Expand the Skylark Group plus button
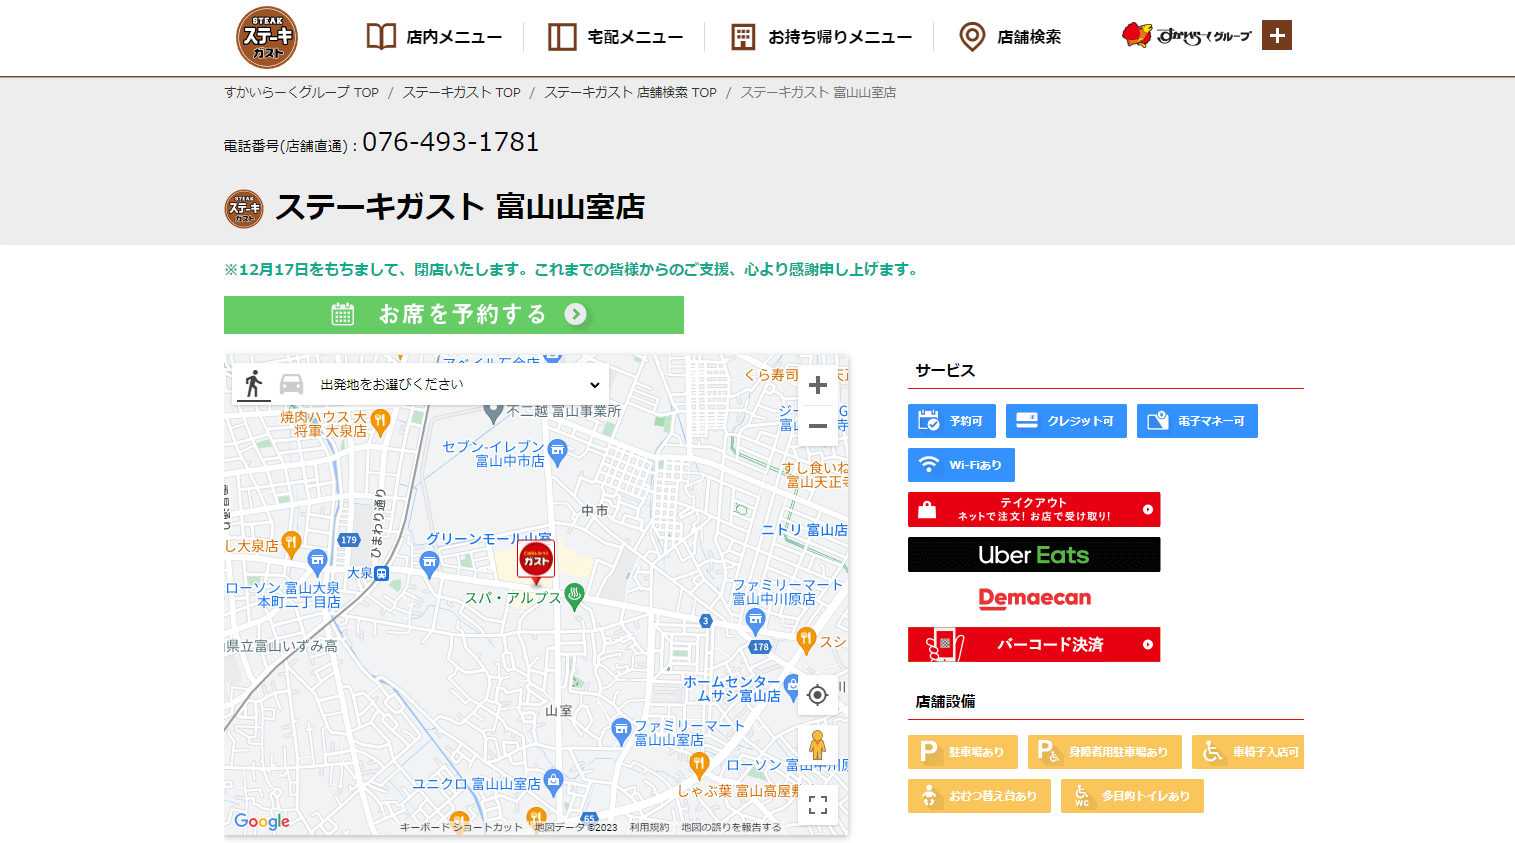Image resolution: width=1515 pixels, height=843 pixels. tap(1276, 36)
